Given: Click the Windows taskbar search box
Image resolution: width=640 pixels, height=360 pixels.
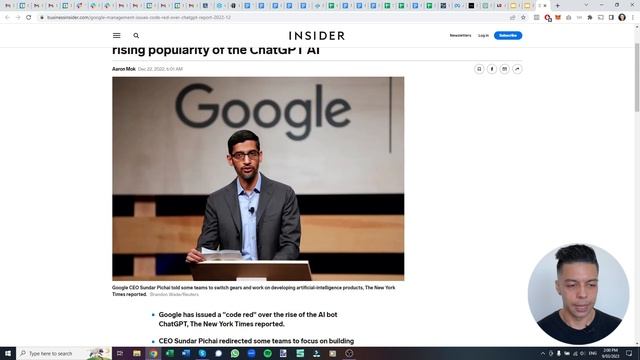Looking at the screenshot, I should pos(64,353).
